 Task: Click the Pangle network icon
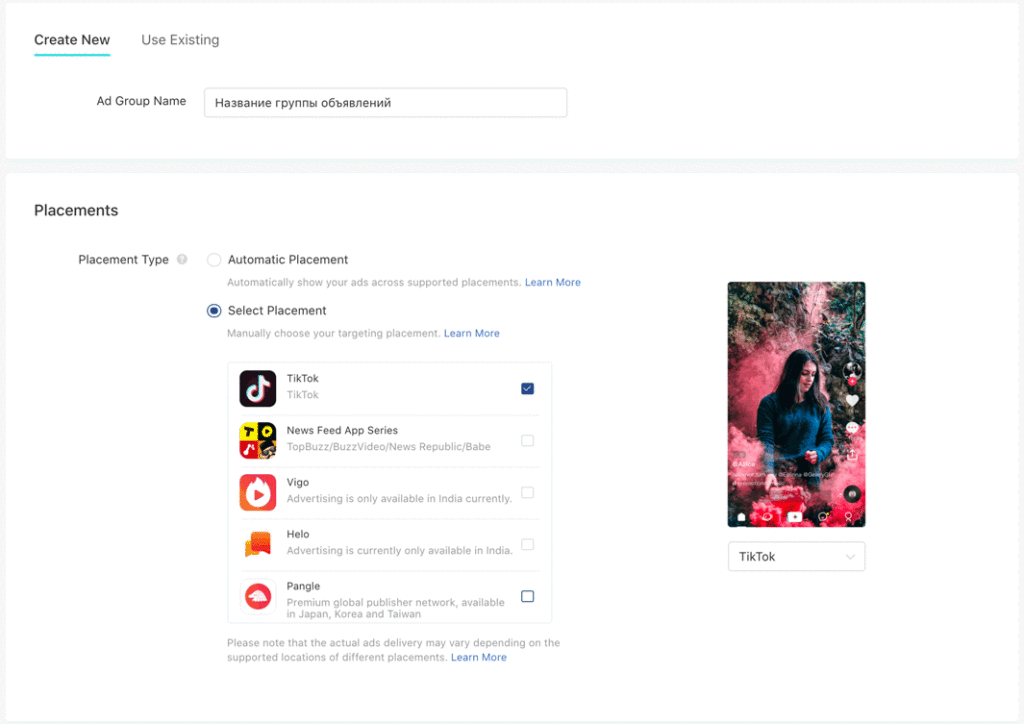click(x=257, y=596)
